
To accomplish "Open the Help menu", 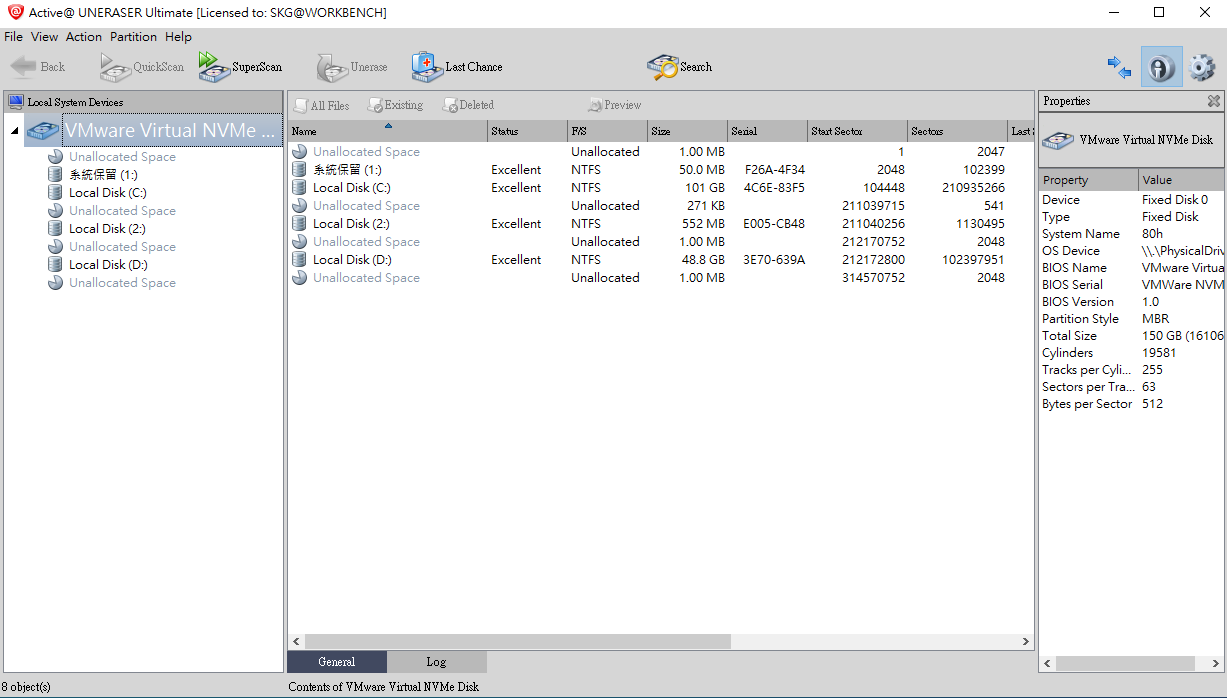I will [x=178, y=37].
